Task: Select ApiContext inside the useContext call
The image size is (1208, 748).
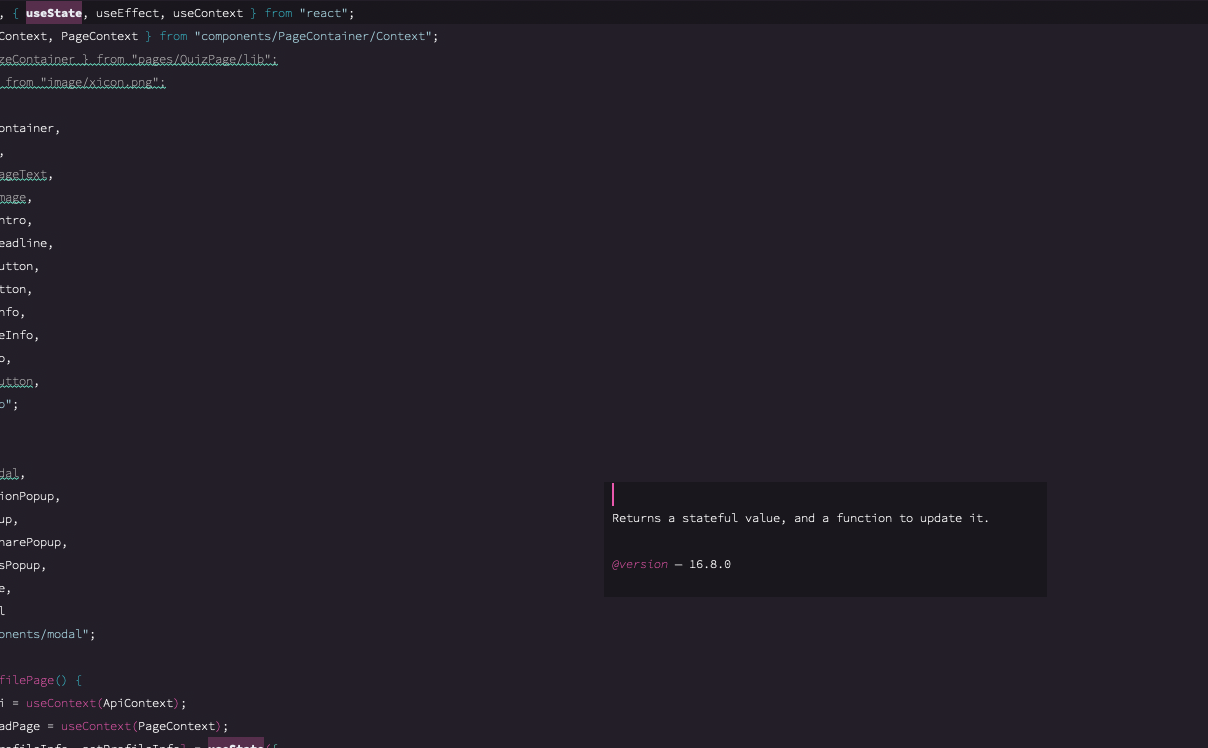Action: pos(140,702)
